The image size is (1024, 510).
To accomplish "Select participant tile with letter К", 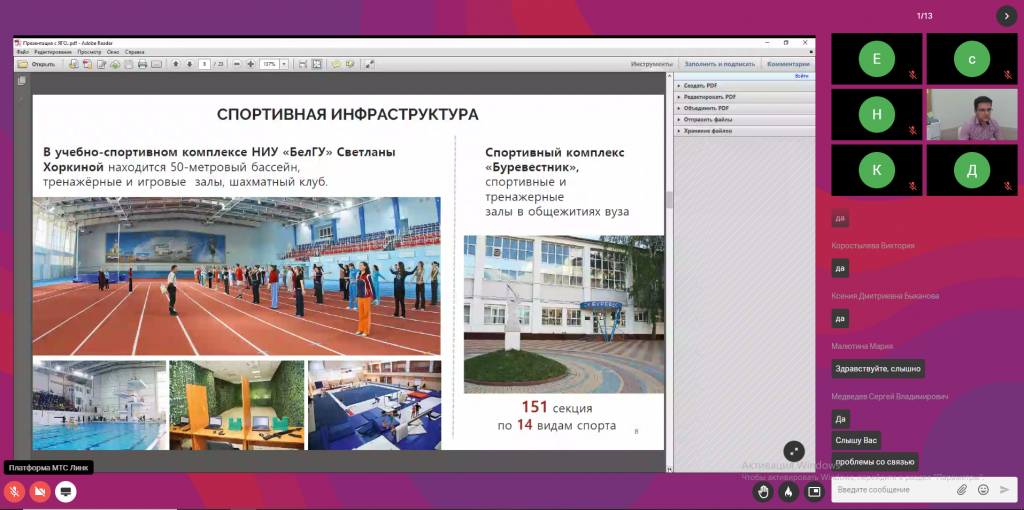I will [876, 170].
